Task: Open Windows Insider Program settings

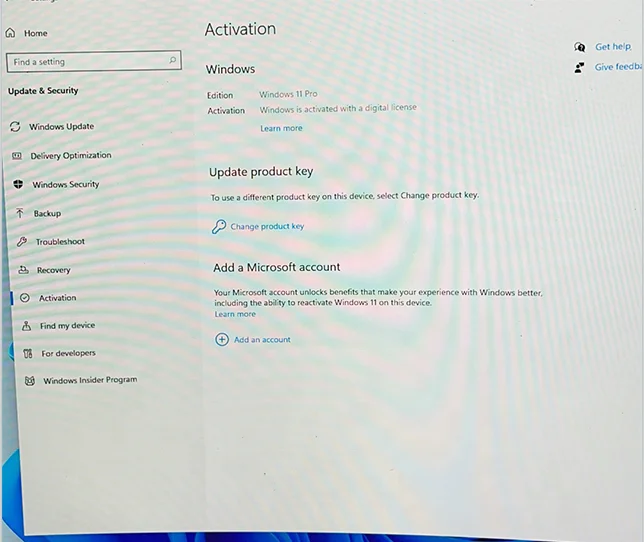Action: tap(90, 380)
